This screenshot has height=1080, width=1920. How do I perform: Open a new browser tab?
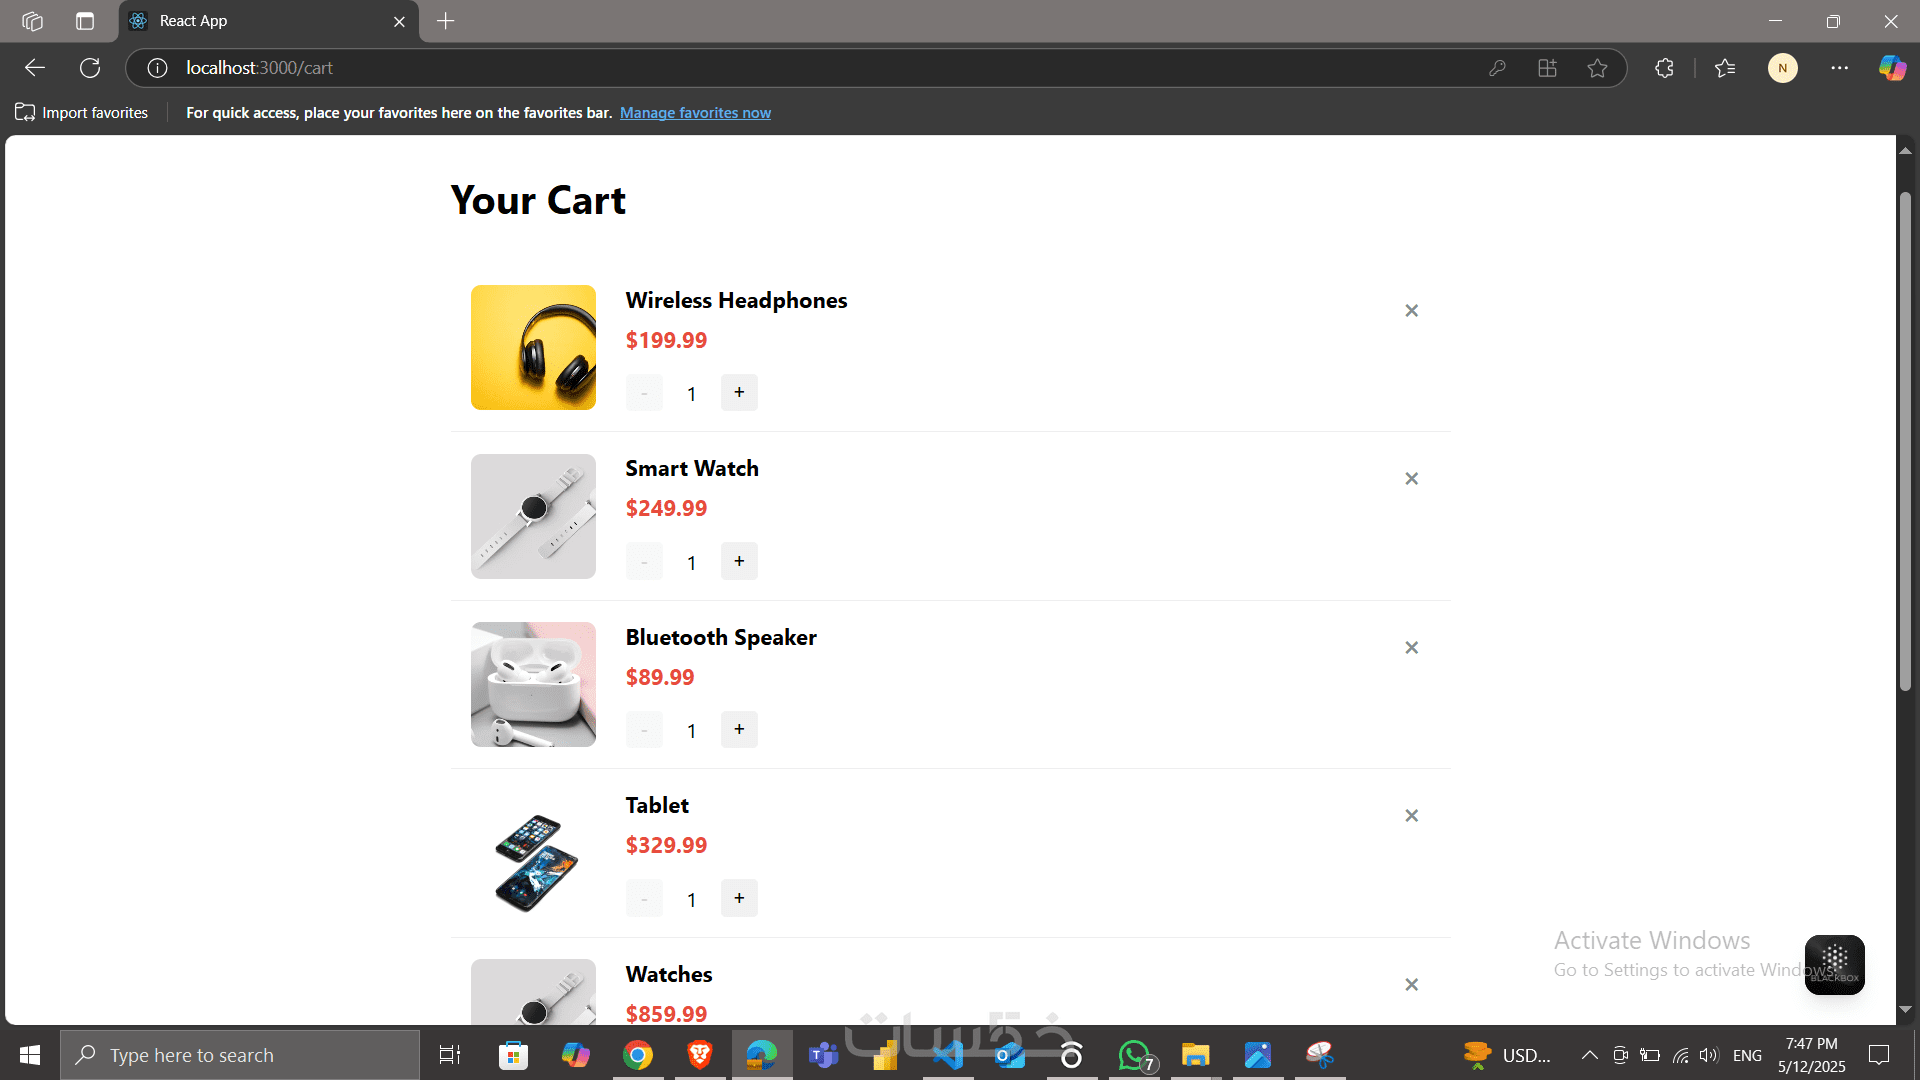(446, 21)
